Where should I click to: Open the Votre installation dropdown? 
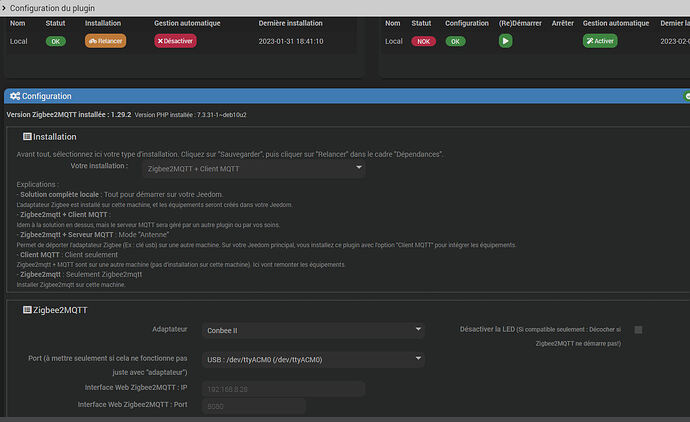[254, 169]
